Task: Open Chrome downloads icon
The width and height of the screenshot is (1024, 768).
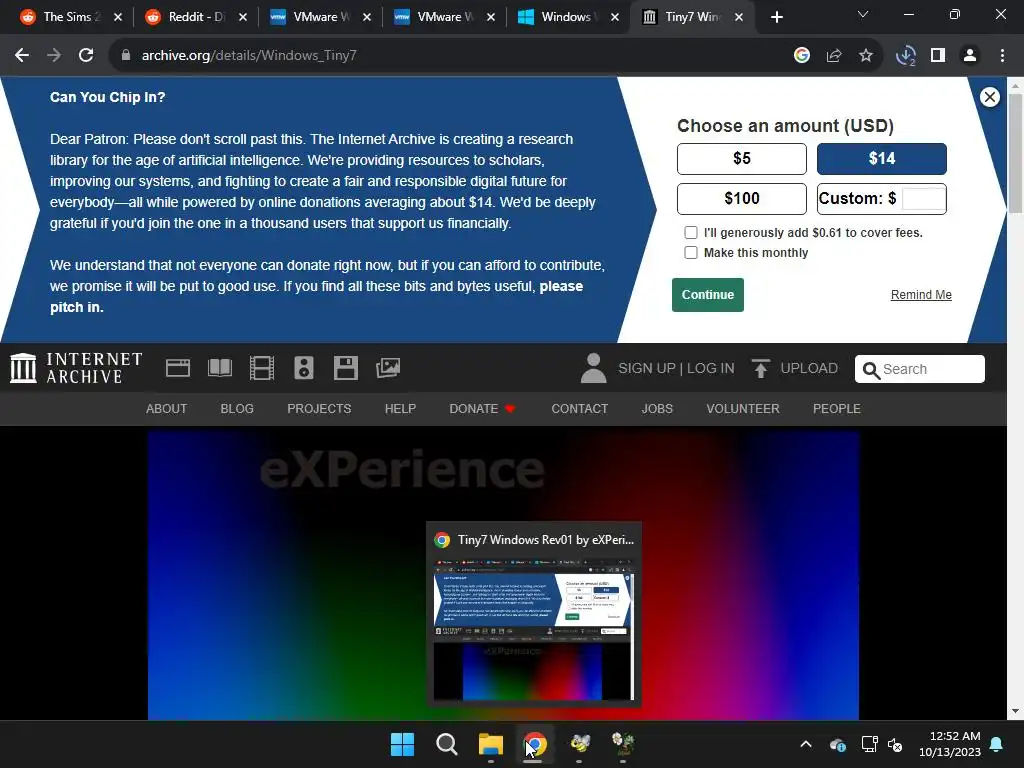Action: pyautogui.click(x=905, y=56)
